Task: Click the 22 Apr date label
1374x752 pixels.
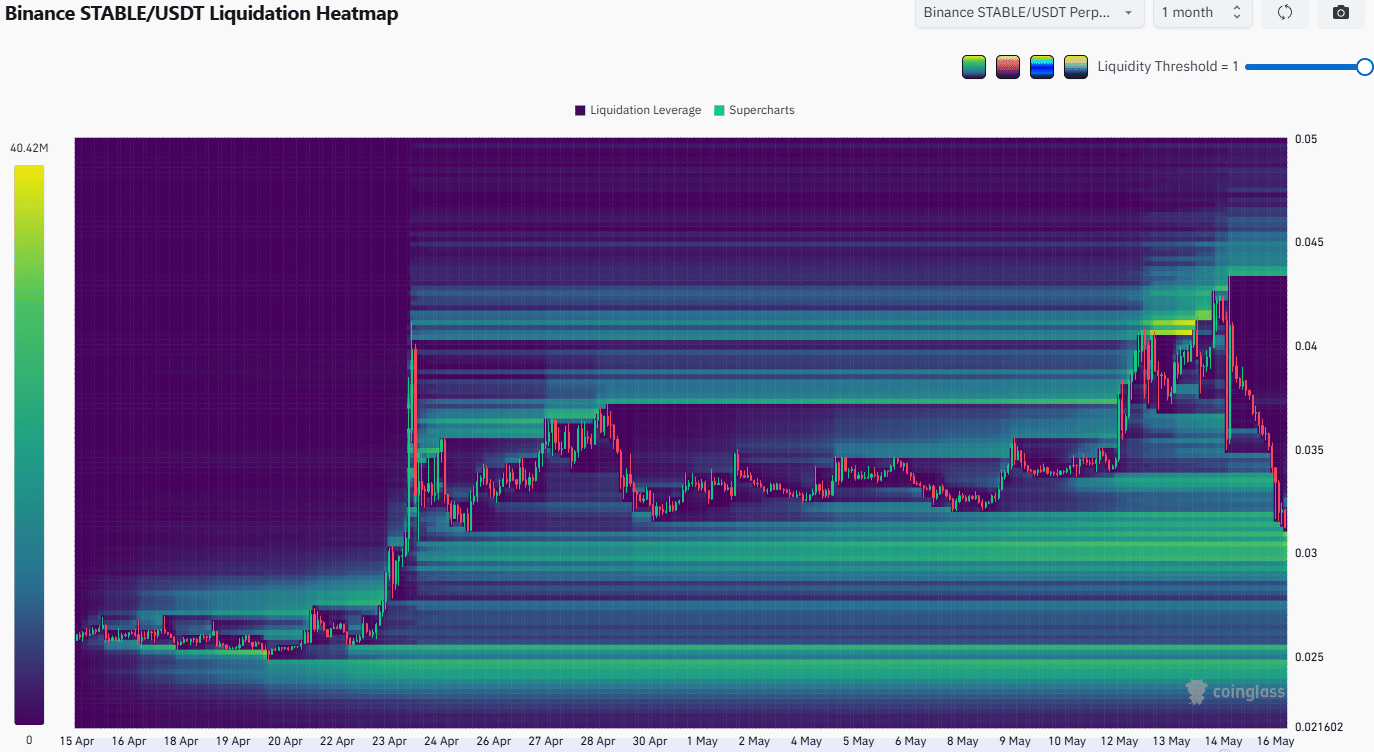Action: [337, 741]
